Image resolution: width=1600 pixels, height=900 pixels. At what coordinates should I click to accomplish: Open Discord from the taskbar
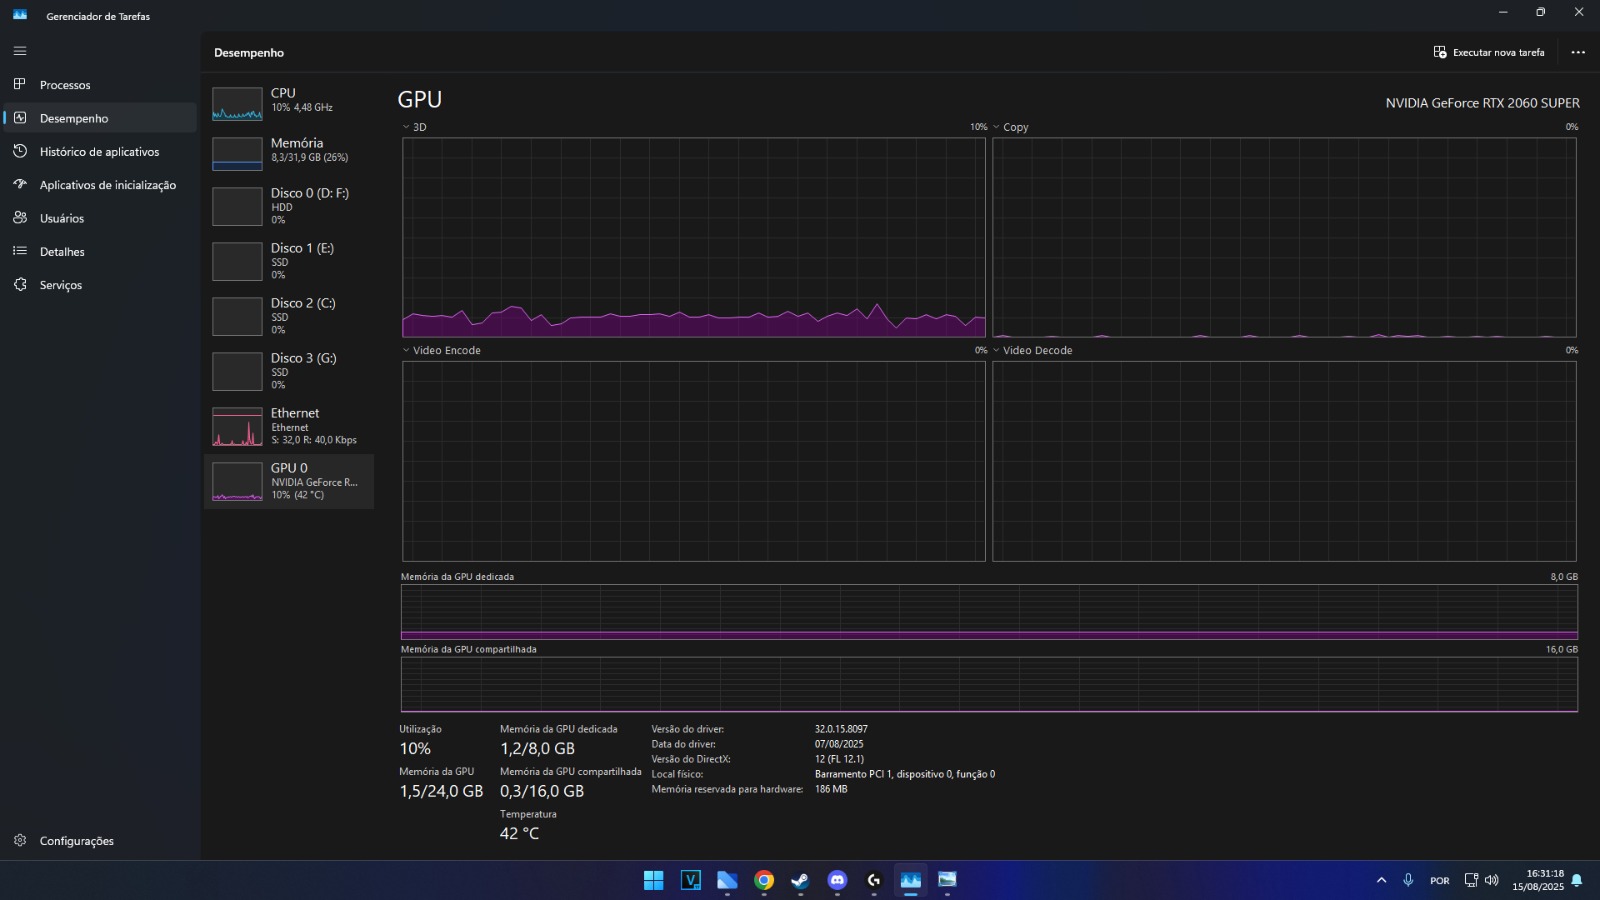coord(837,880)
